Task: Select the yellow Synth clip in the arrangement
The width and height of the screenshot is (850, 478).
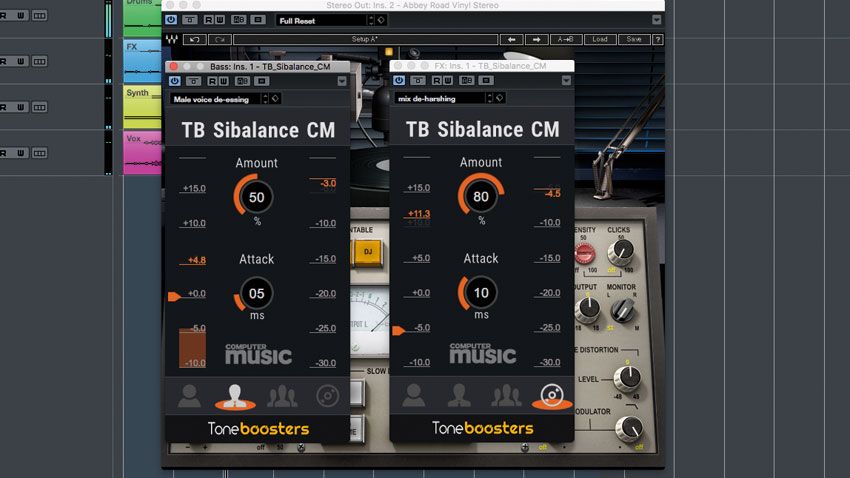Action: 143,106
